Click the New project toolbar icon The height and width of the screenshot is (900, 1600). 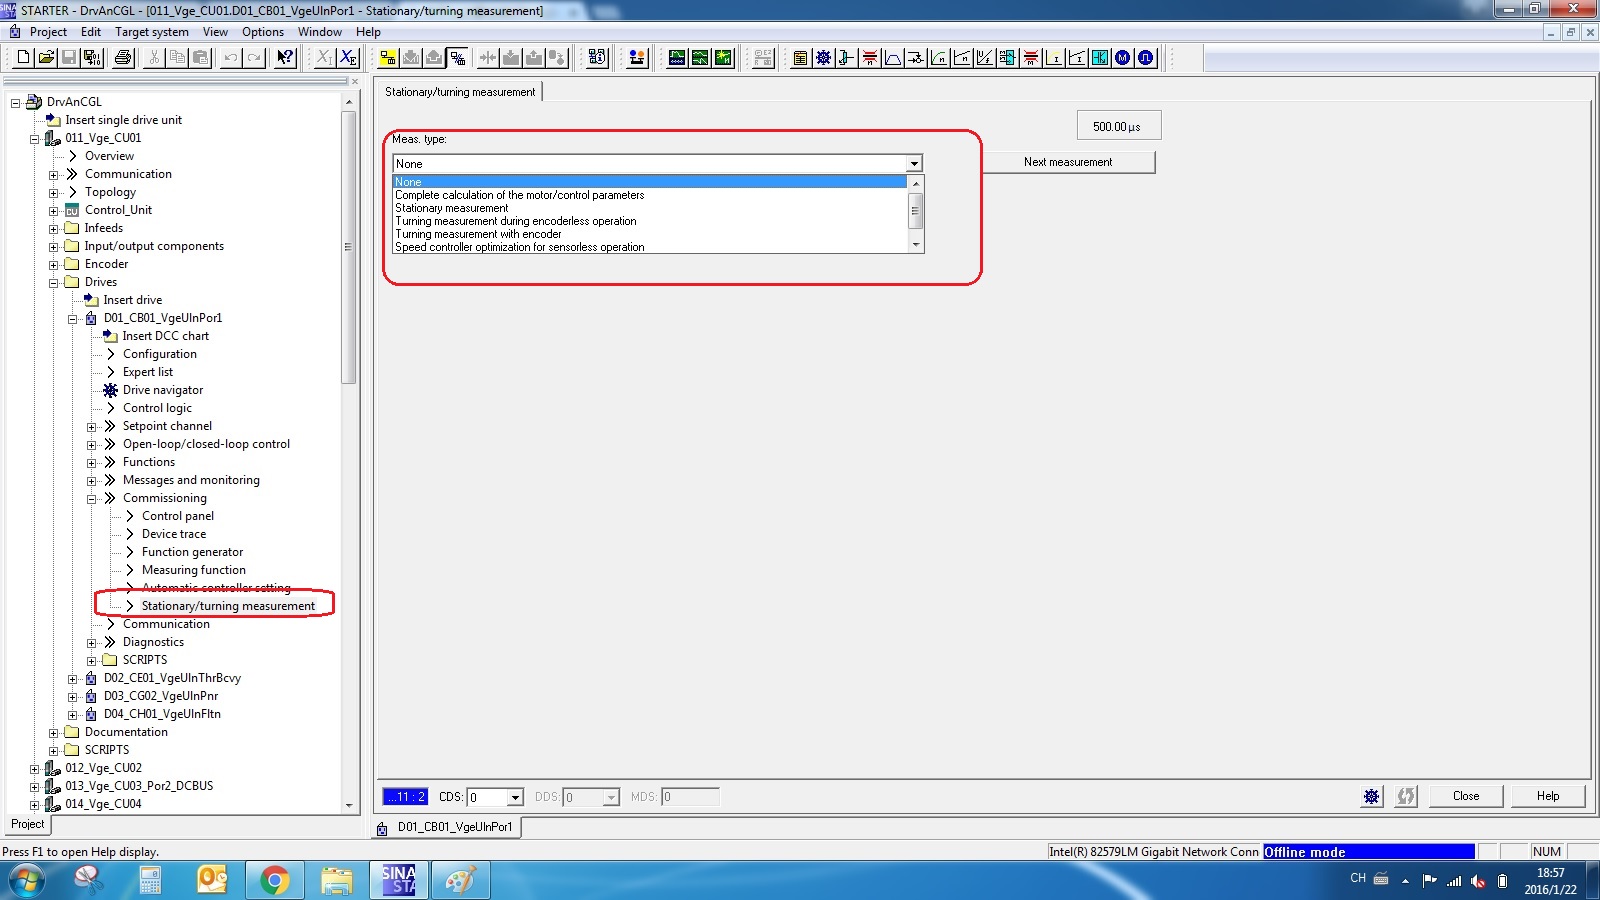[x=23, y=58]
